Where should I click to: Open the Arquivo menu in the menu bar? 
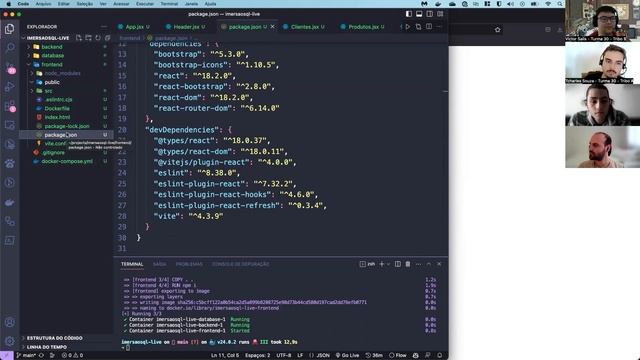pyautogui.click(x=43, y=4)
